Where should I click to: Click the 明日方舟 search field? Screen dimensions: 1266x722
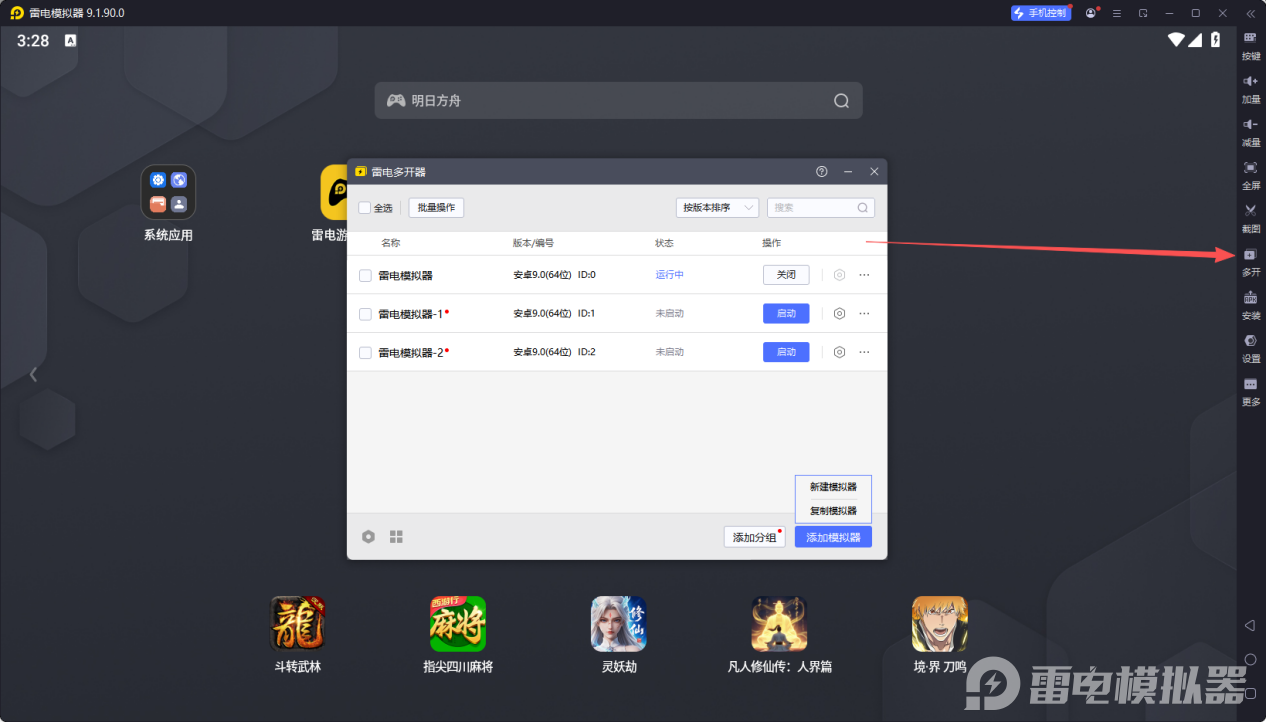coord(618,101)
